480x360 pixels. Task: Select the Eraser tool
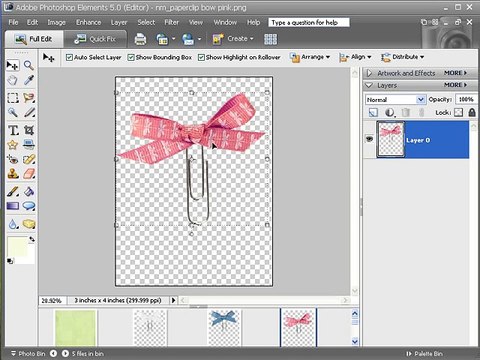[x=29, y=174]
